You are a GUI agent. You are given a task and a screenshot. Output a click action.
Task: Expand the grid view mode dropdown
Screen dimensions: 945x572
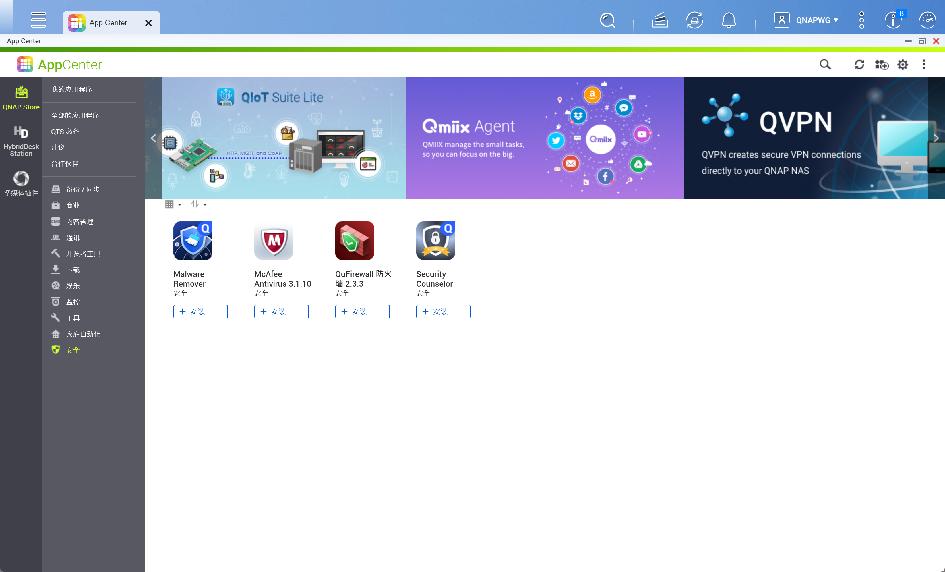click(172, 204)
